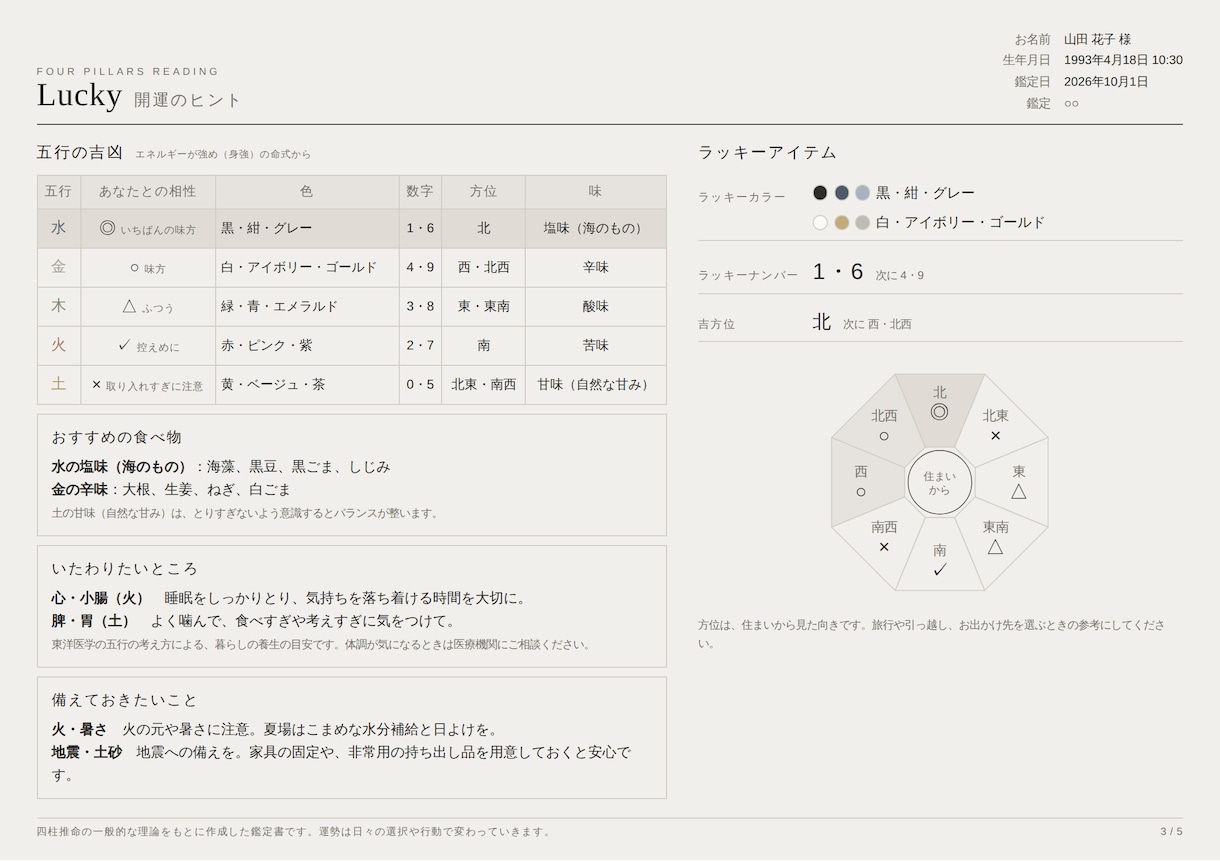This screenshot has height=861, width=1220.
Task: Click the large 北 lucky direction value
Action: pyautogui.click(x=822, y=322)
